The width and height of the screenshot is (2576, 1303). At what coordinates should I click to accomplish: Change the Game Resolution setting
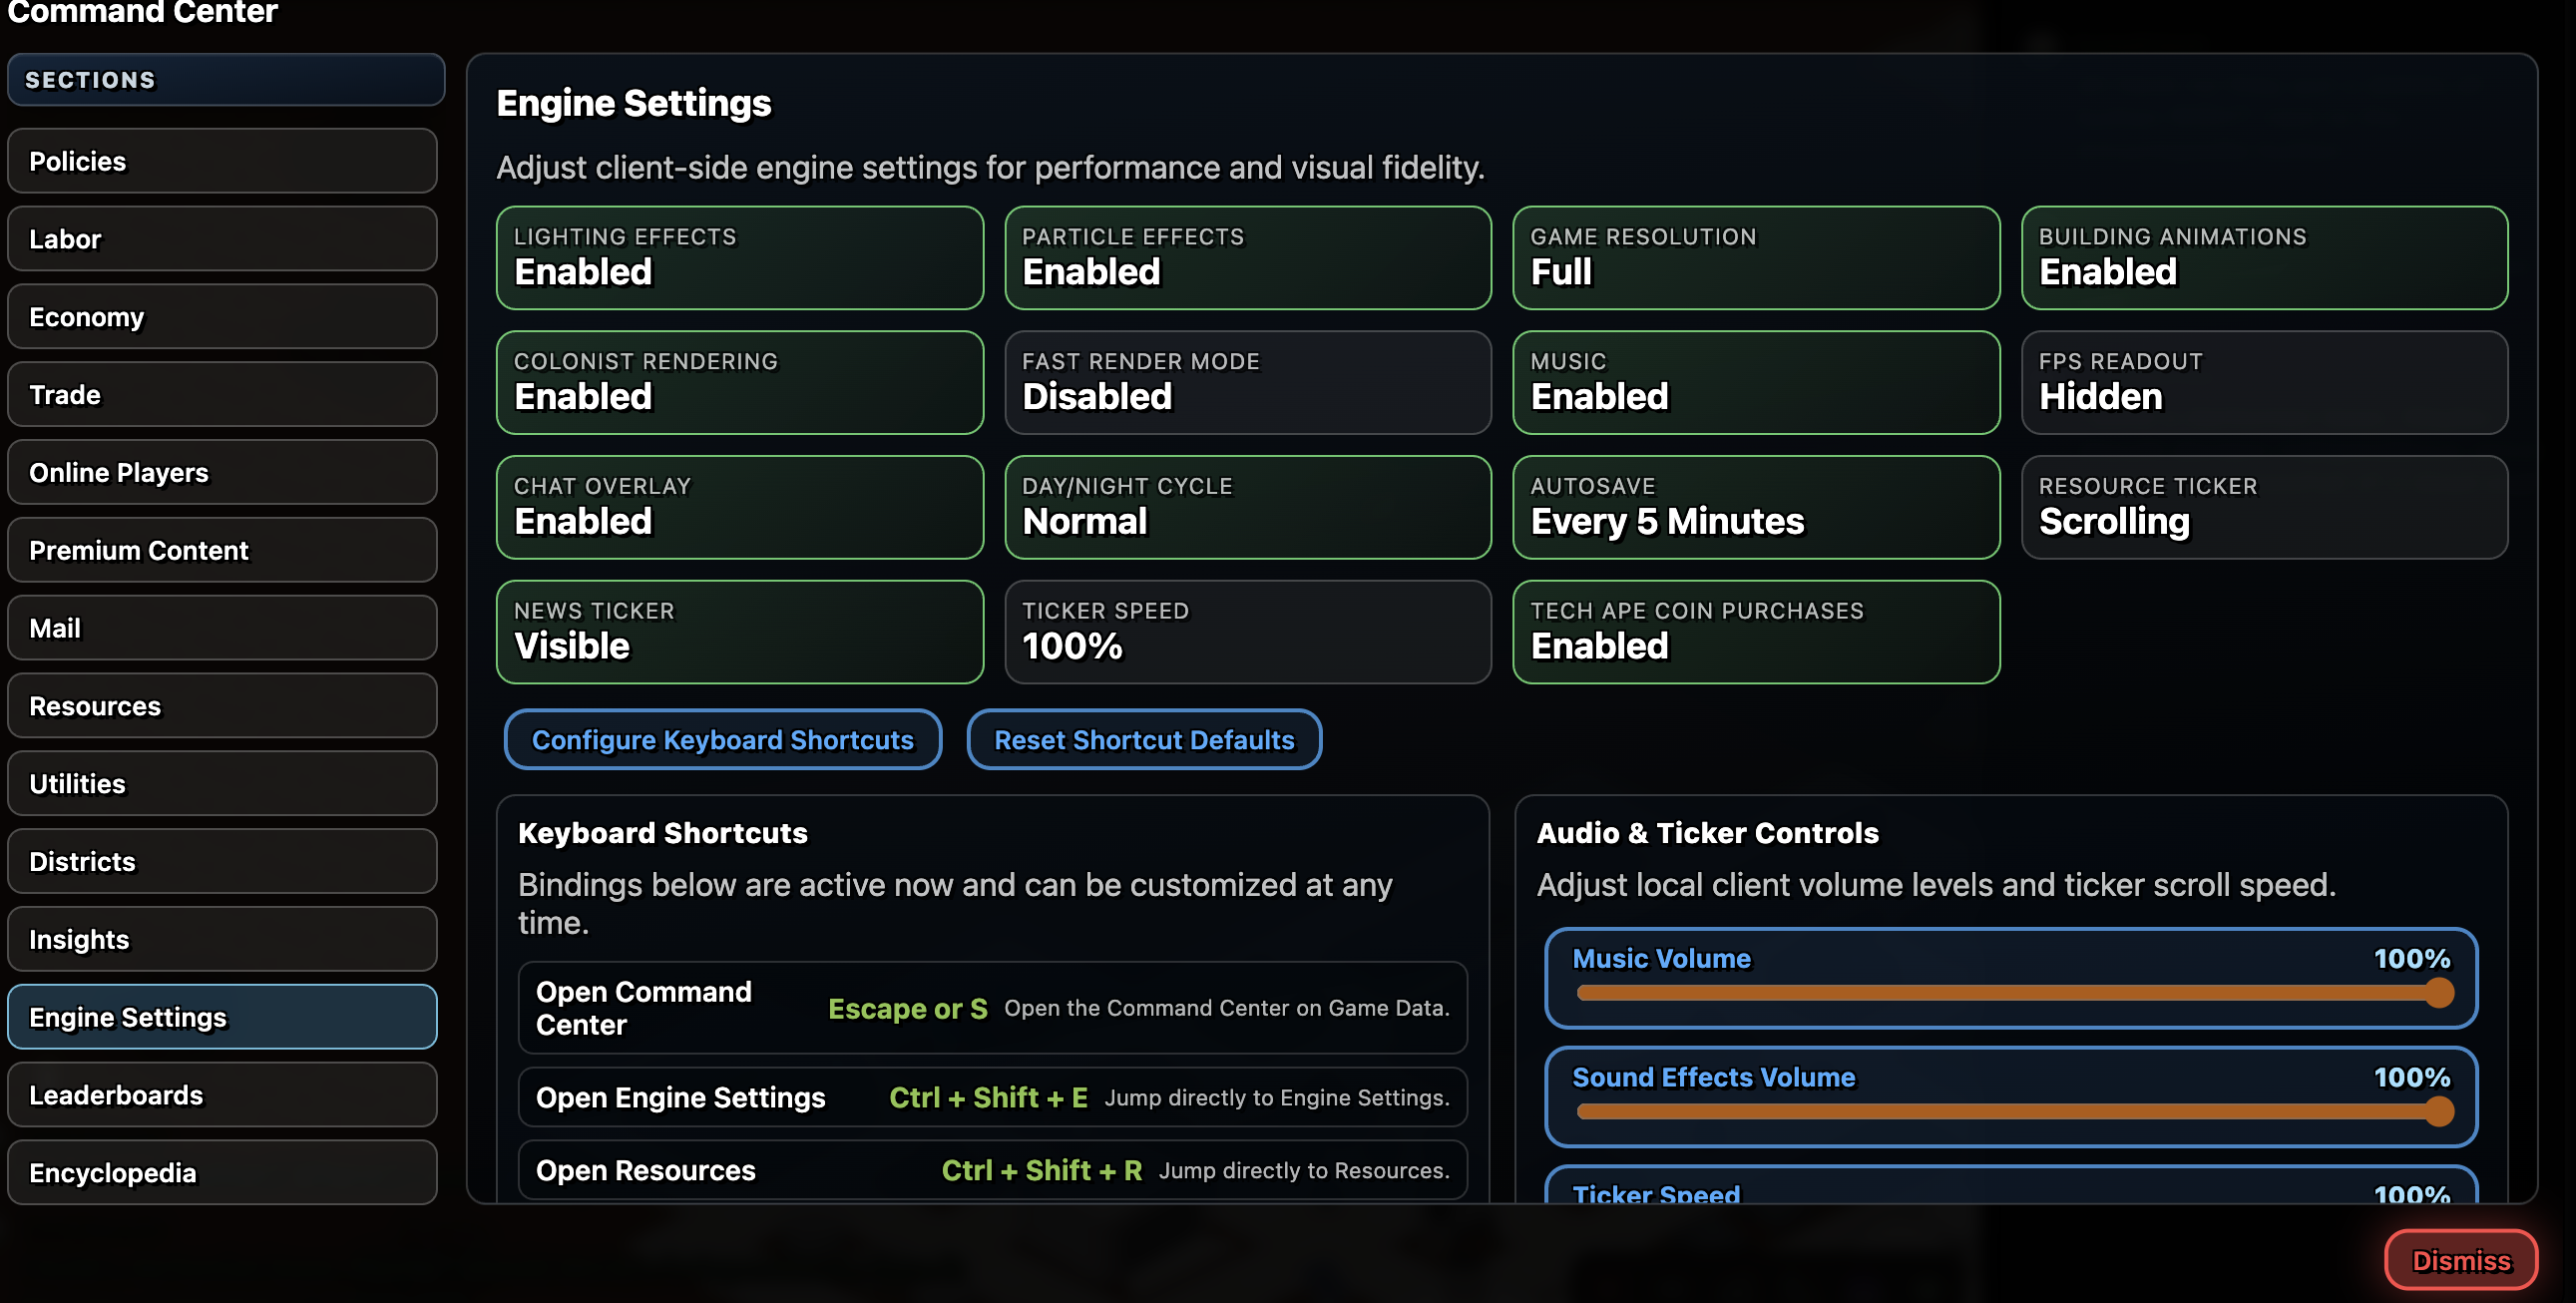[1756, 258]
